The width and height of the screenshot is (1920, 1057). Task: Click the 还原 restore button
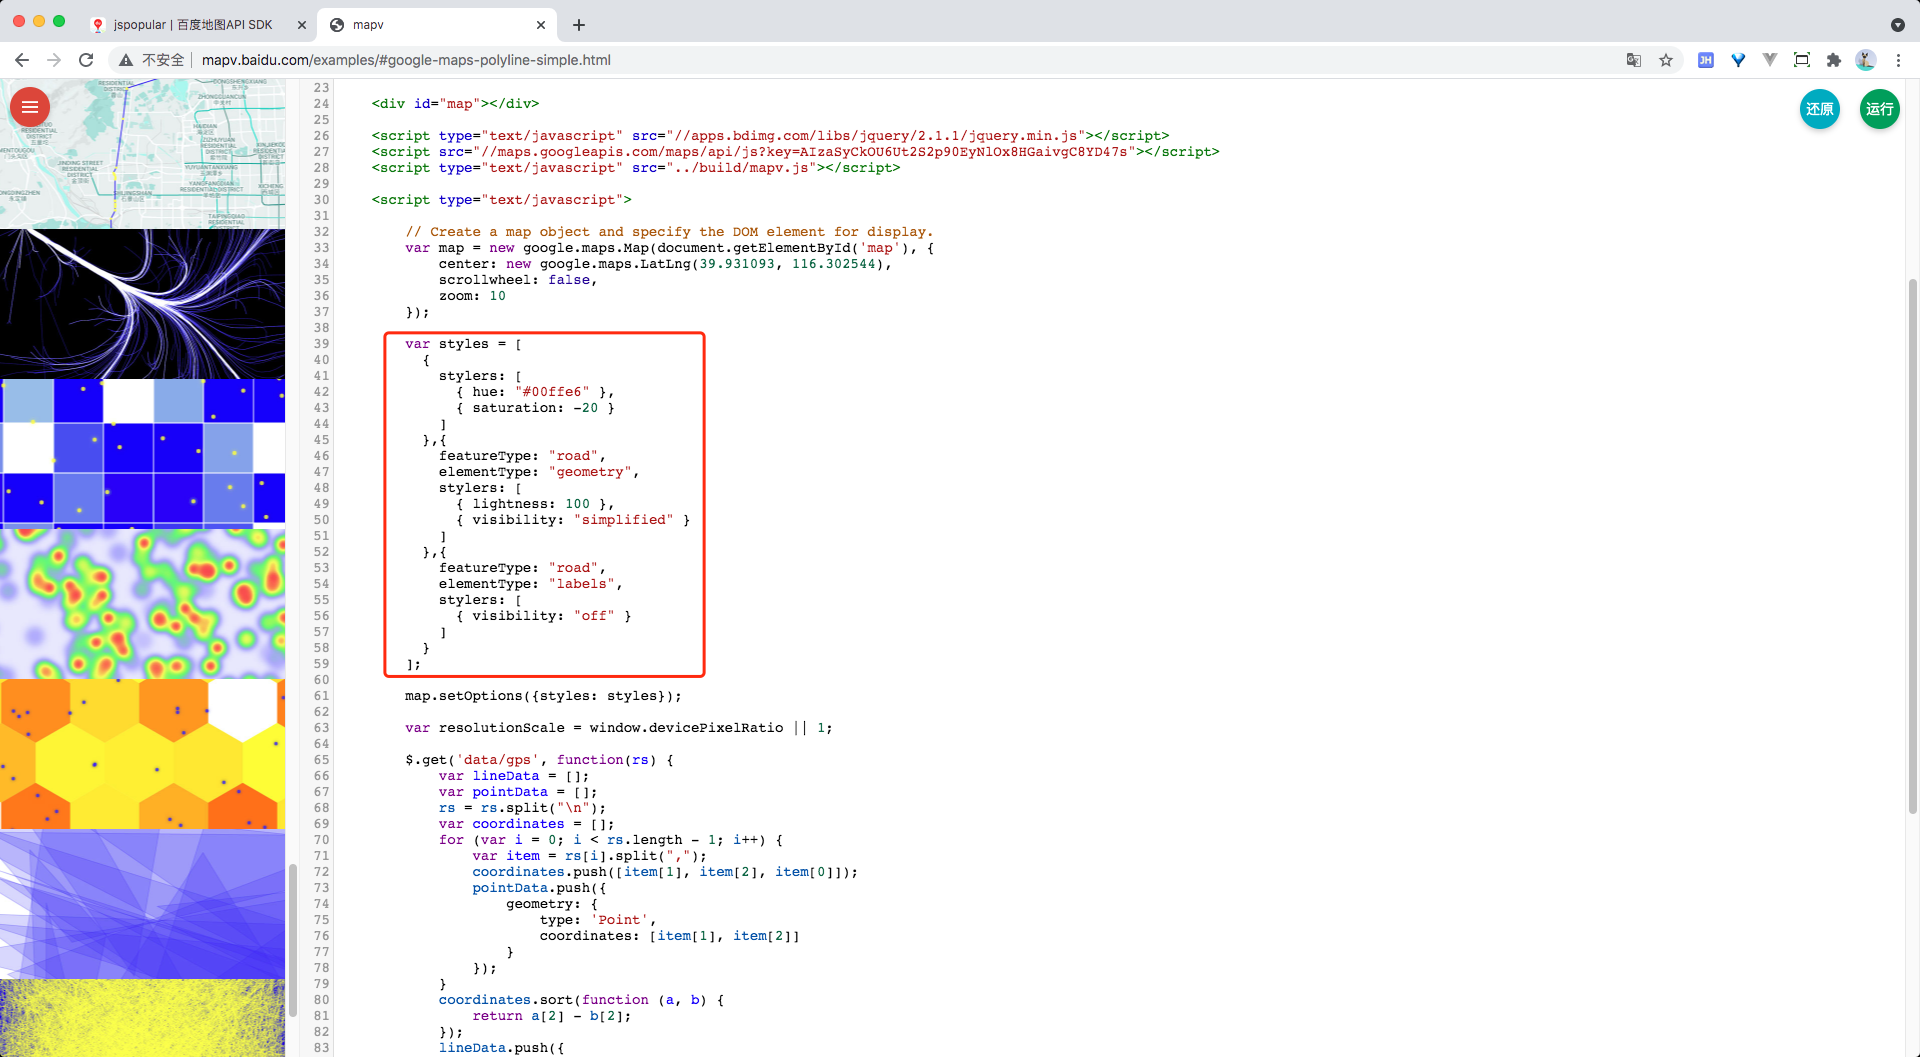coord(1820,109)
